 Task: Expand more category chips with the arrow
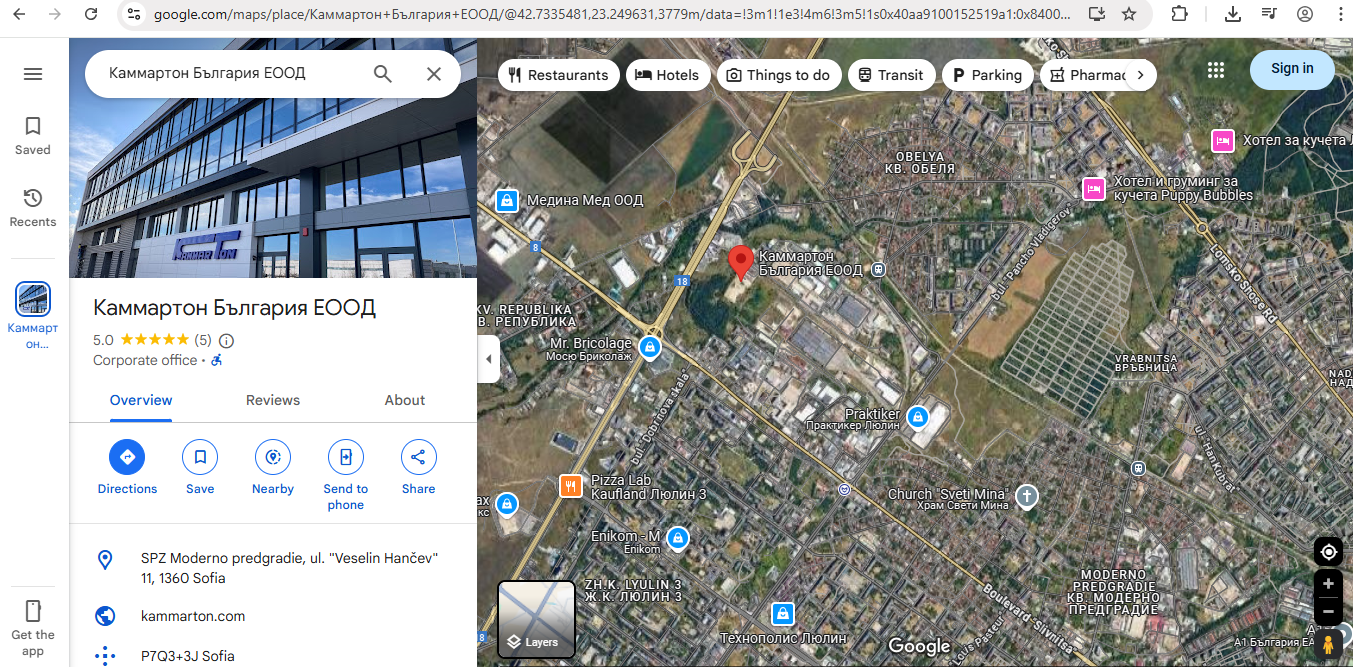coord(1140,75)
